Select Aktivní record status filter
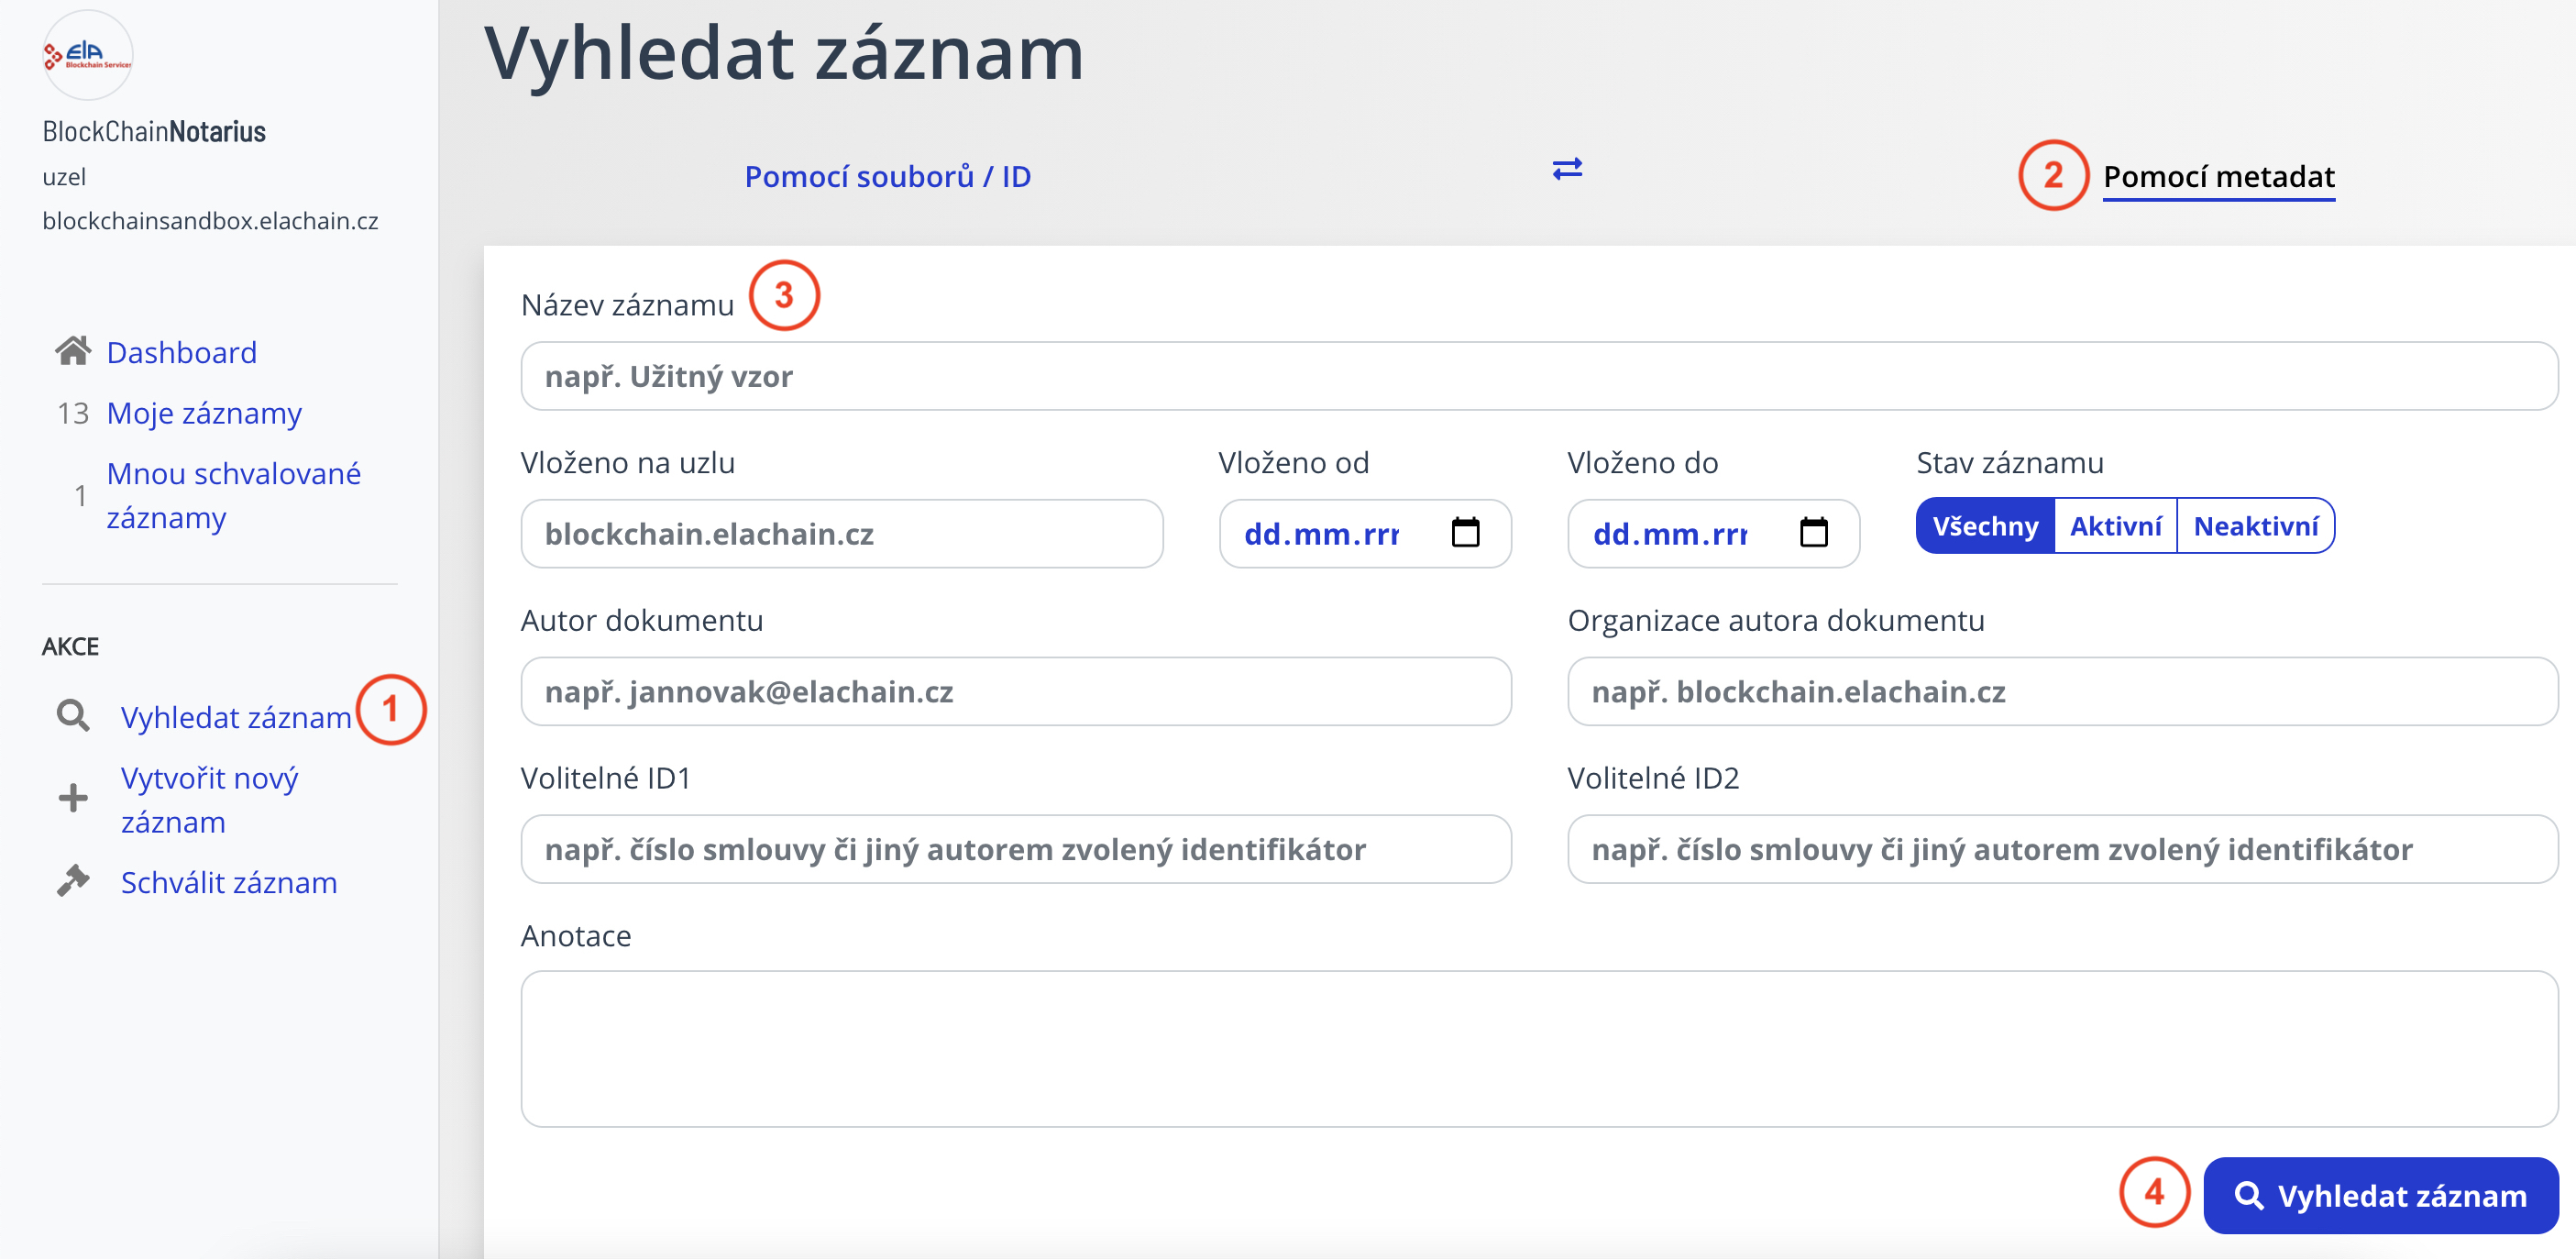The image size is (2576, 1259). (2115, 526)
